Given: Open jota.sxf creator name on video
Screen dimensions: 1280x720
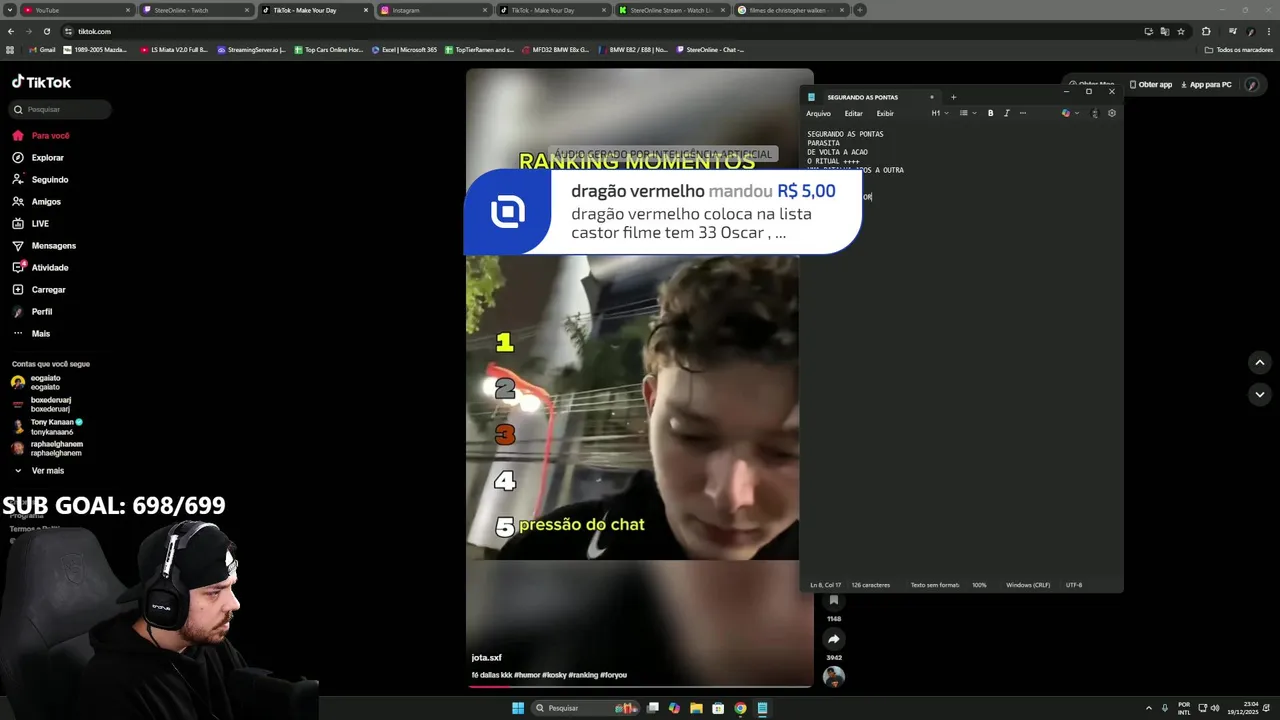Looking at the screenshot, I should click(487, 657).
